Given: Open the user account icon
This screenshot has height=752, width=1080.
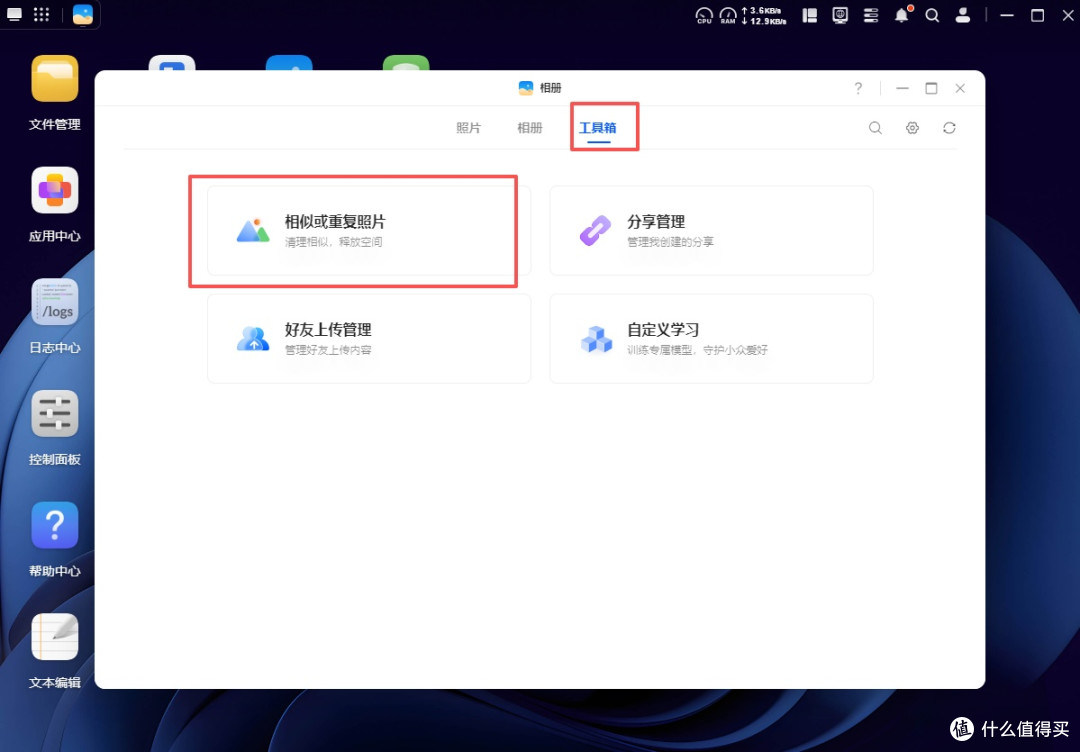Looking at the screenshot, I should click(x=963, y=15).
